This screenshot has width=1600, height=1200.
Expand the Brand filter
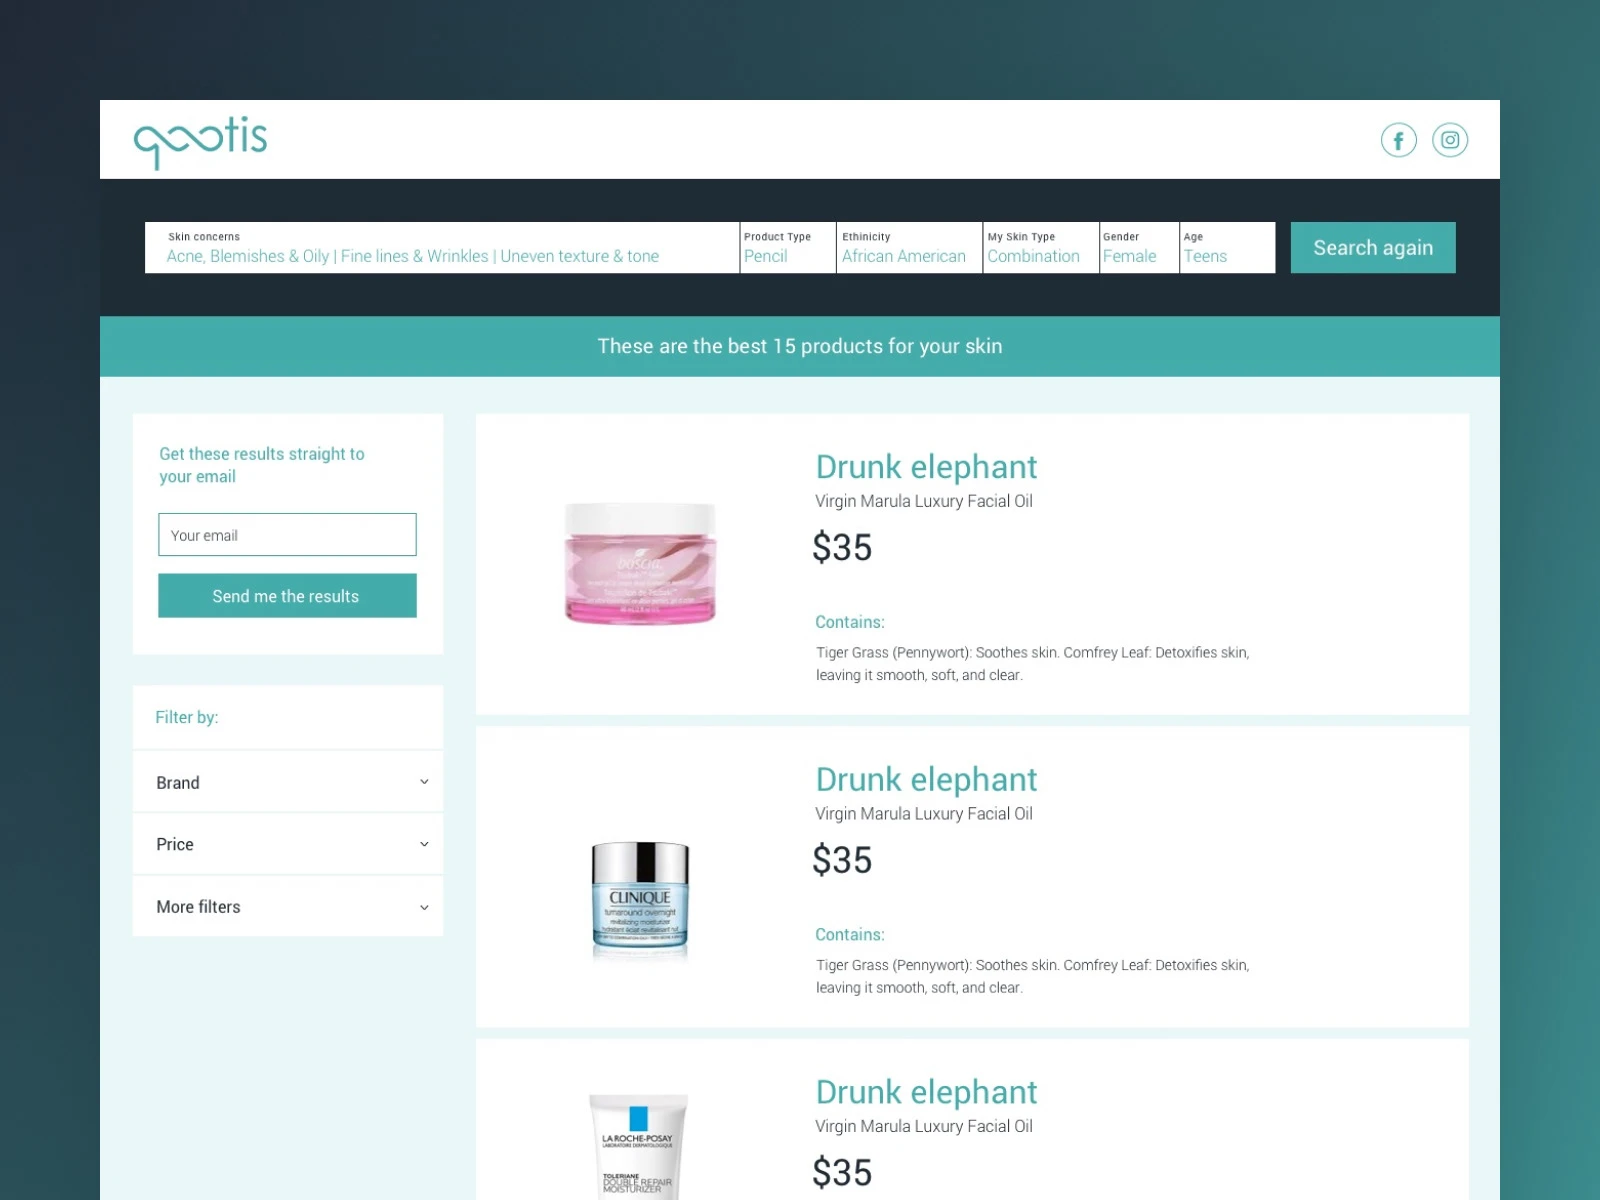click(288, 782)
